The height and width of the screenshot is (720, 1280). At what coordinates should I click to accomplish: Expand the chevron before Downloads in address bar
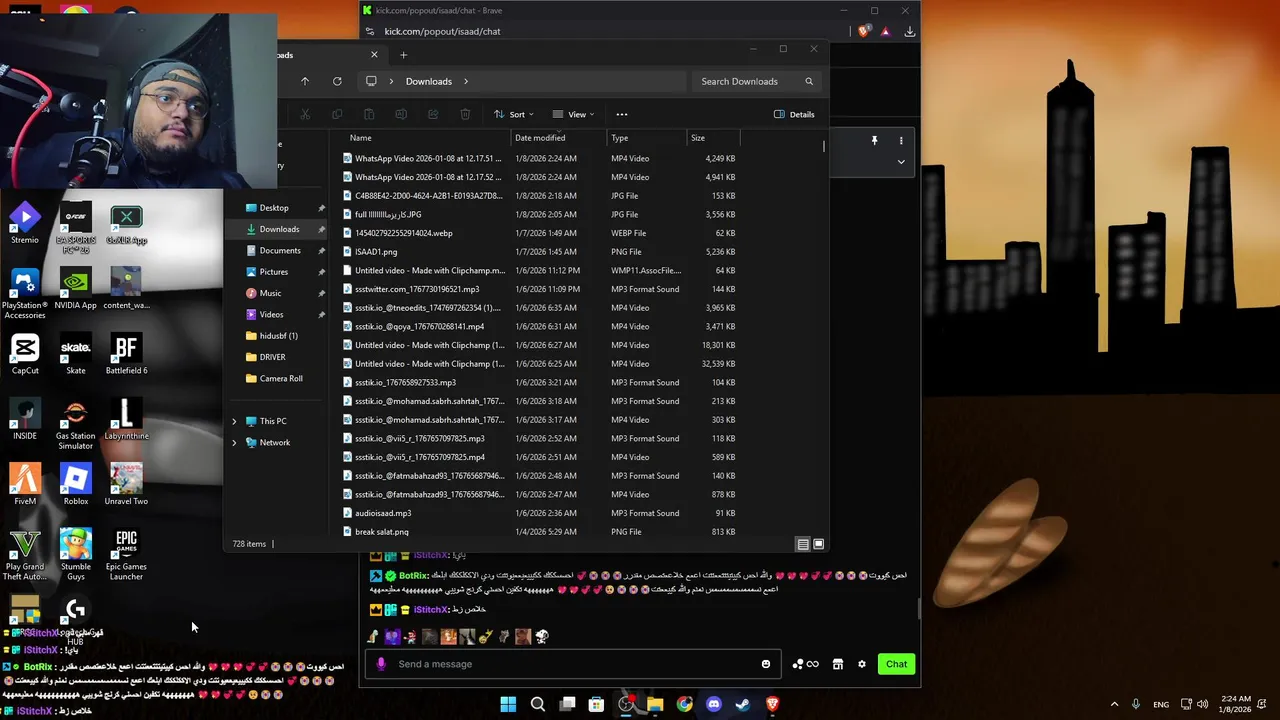tap(391, 81)
